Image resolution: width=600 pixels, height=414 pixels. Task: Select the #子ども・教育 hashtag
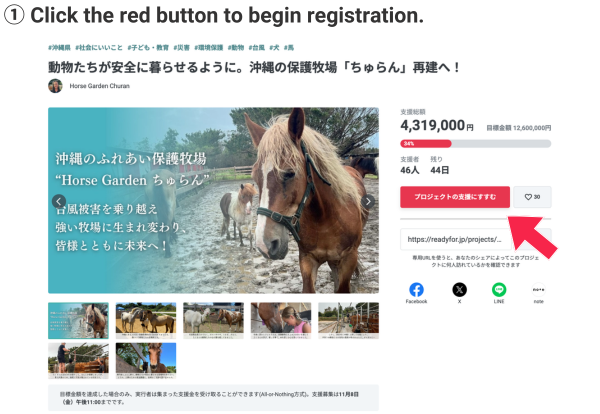[148, 48]
